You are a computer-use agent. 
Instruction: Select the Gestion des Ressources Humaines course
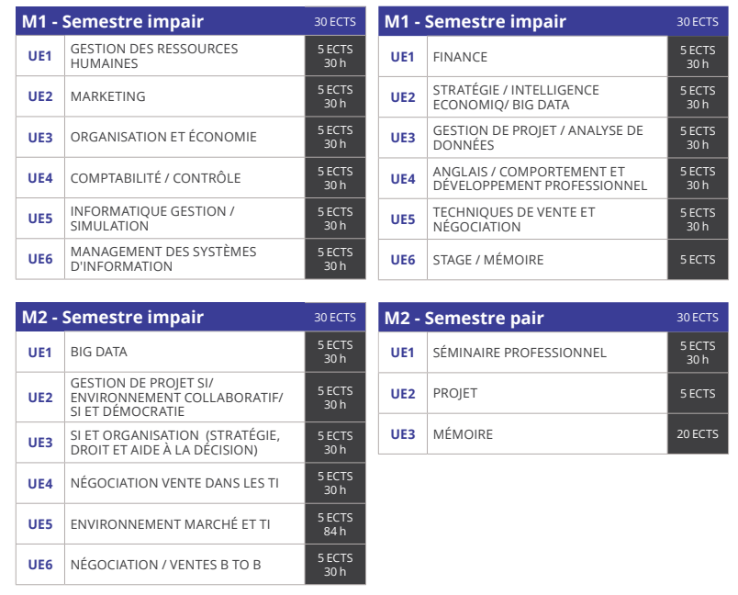coord(154,56)
